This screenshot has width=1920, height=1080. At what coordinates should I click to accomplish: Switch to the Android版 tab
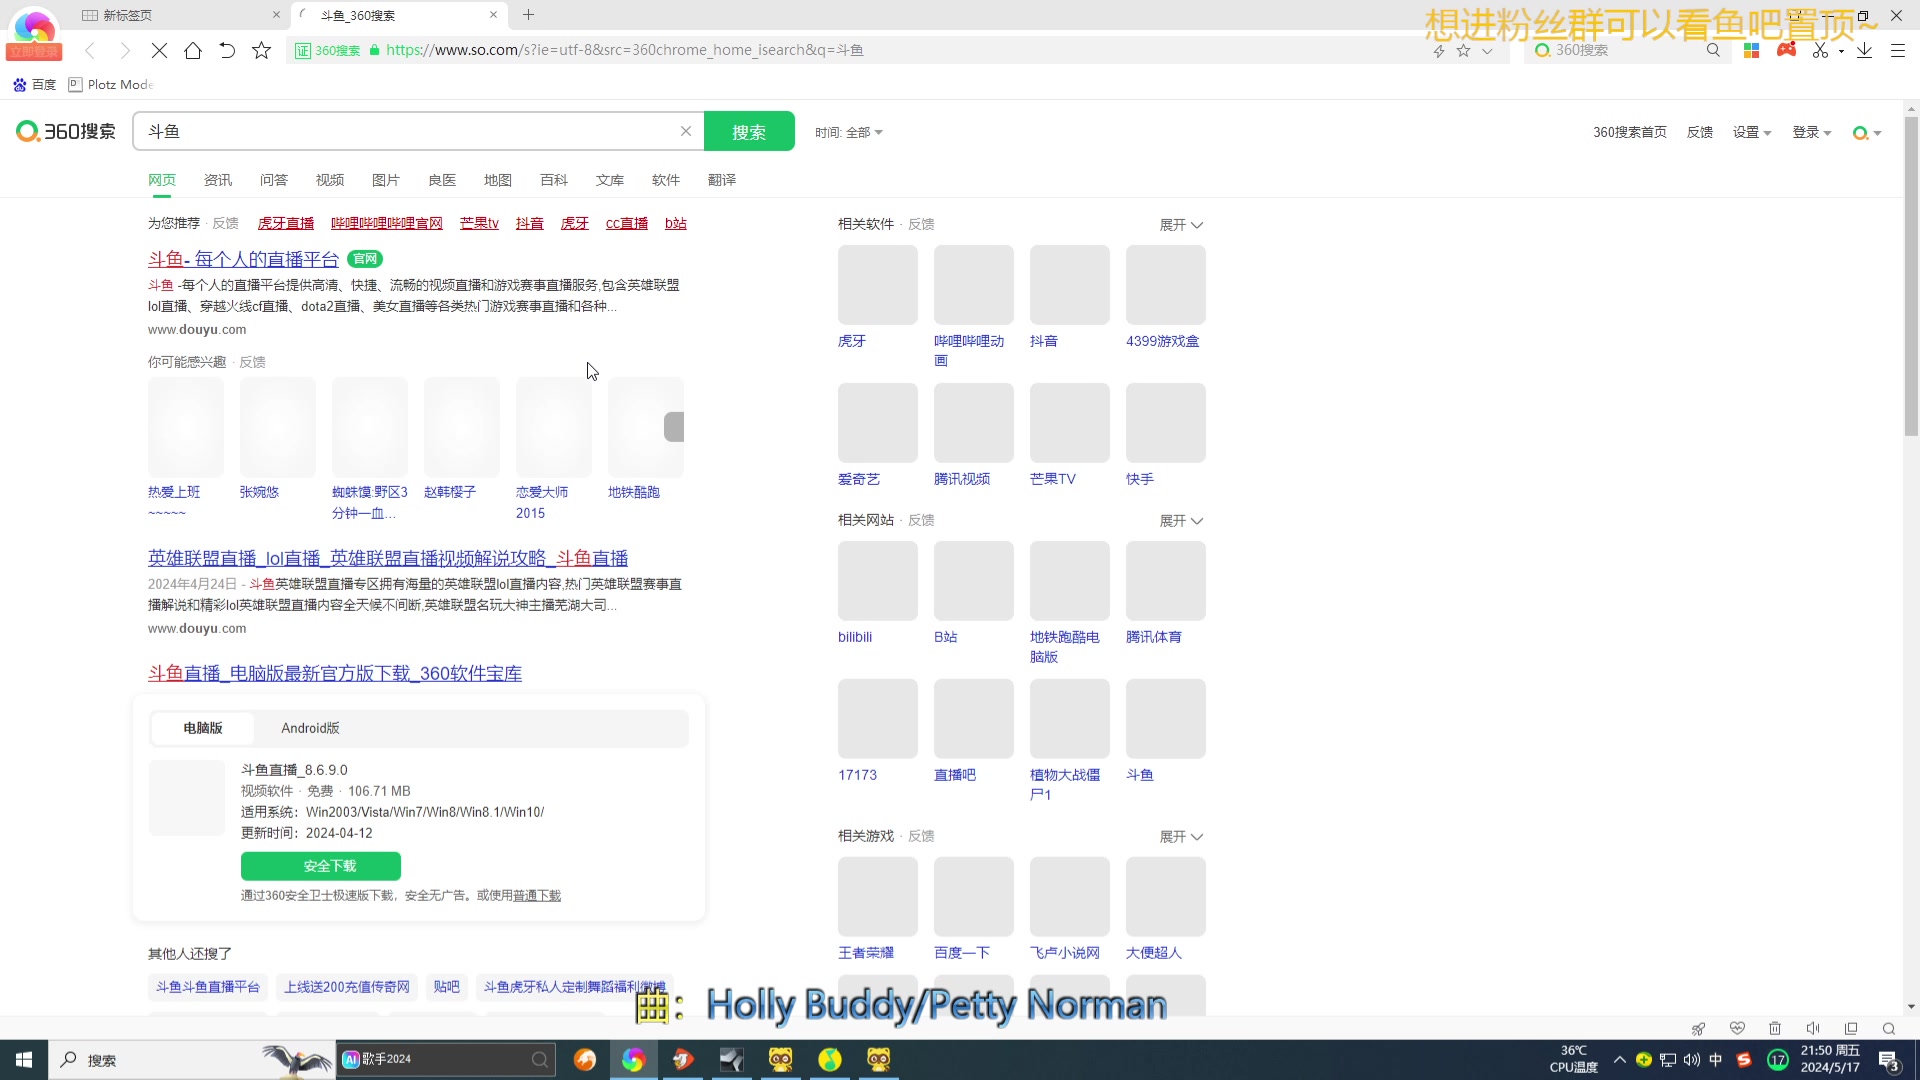tap(310, 728)
